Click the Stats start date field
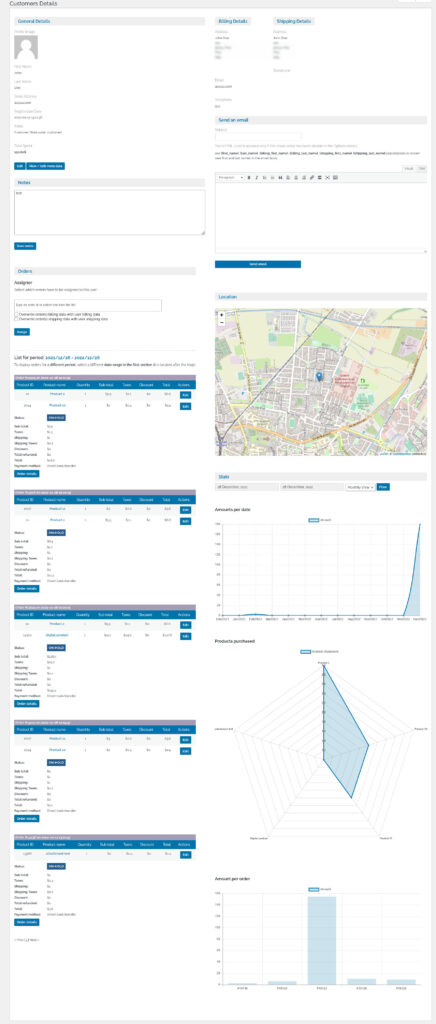 246,487
